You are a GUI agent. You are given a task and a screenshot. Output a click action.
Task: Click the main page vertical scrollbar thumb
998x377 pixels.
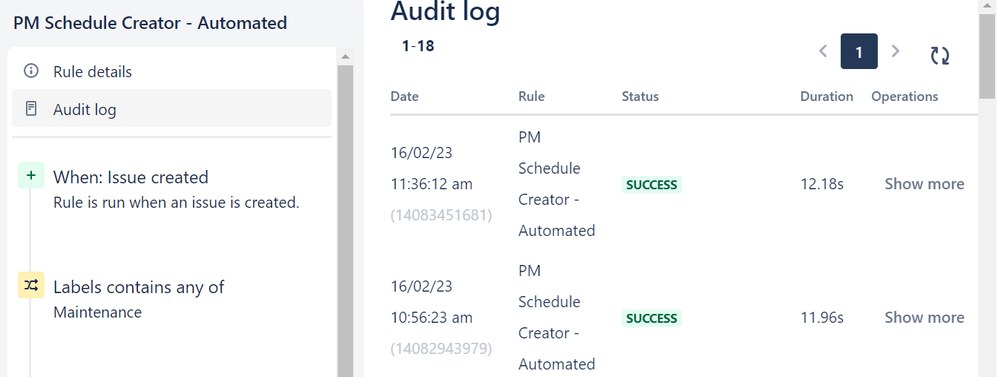pos(987,56)
